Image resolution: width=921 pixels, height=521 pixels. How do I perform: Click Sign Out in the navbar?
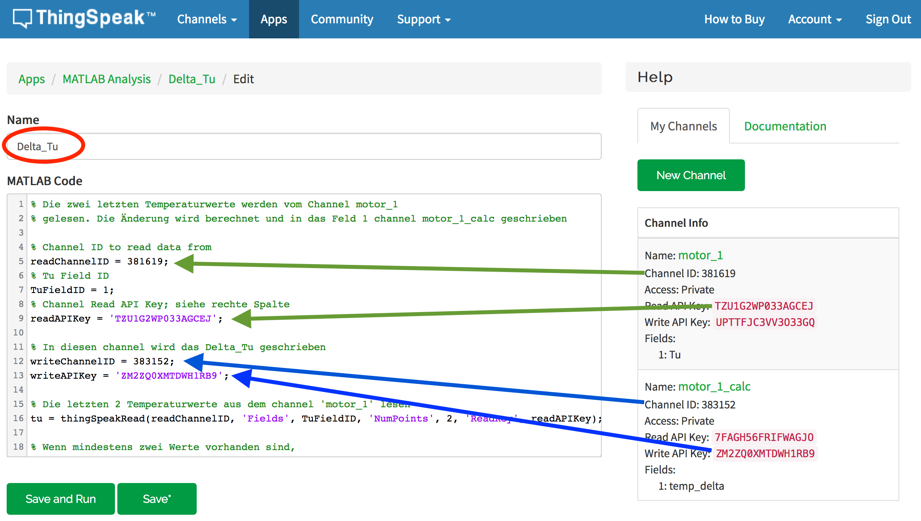pos(887,19)
